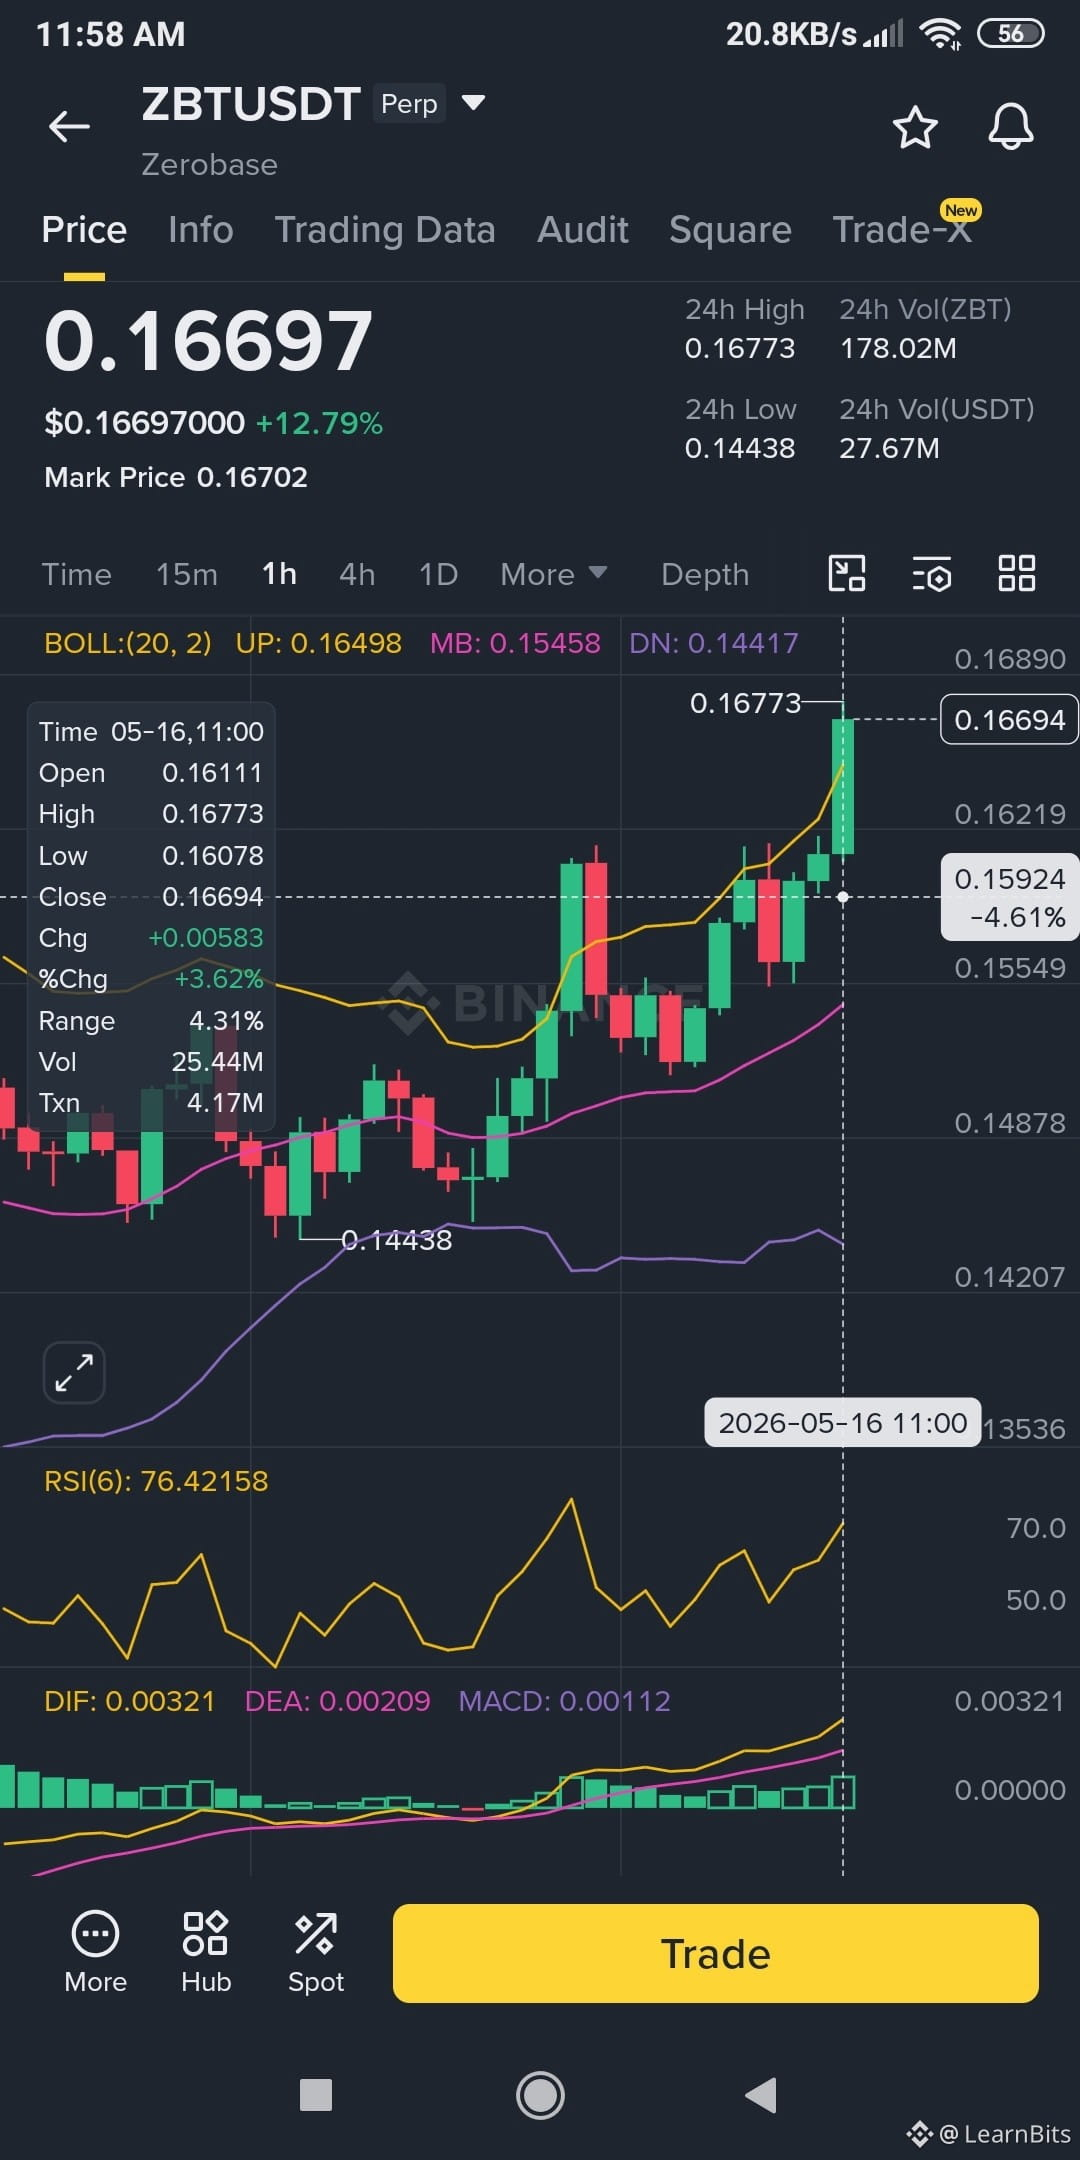
Task: Tap the 0.16773 high price marker on chart
Action: (x=746, y=703)
